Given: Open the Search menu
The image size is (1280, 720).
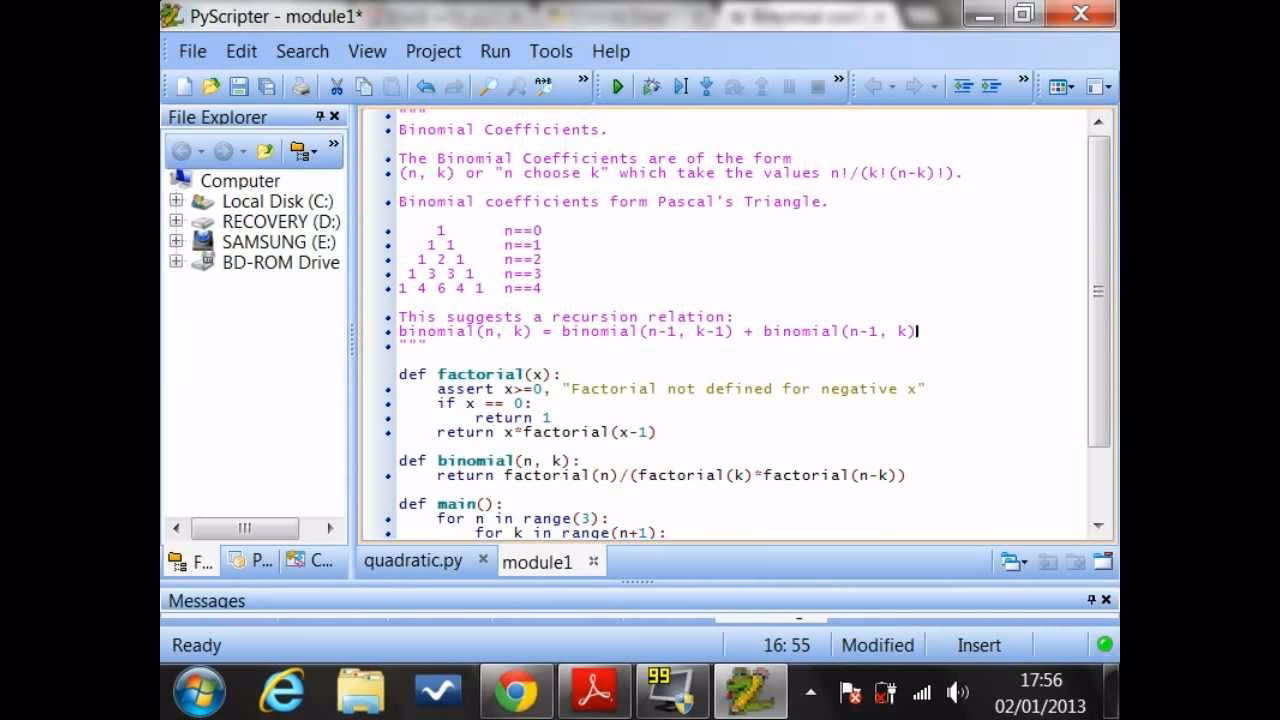Looking at the screenshot, I should point(302,51).
